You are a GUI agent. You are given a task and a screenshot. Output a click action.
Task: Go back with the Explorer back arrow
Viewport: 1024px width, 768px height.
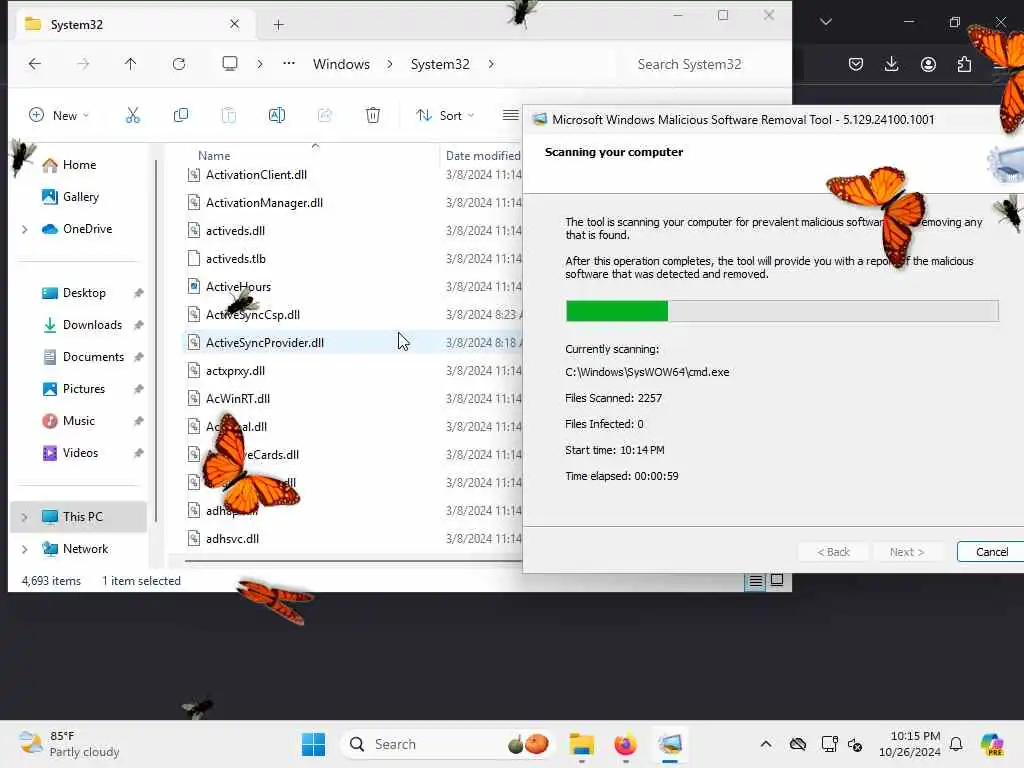tap(35, 64)
